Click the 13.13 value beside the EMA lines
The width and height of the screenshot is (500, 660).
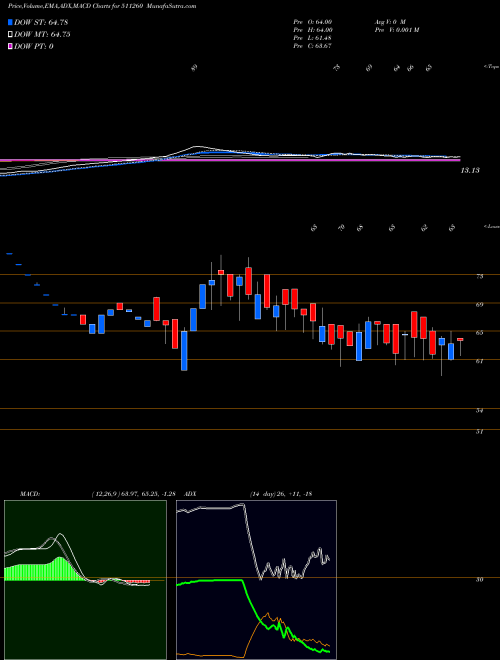(x=470, y=170)
